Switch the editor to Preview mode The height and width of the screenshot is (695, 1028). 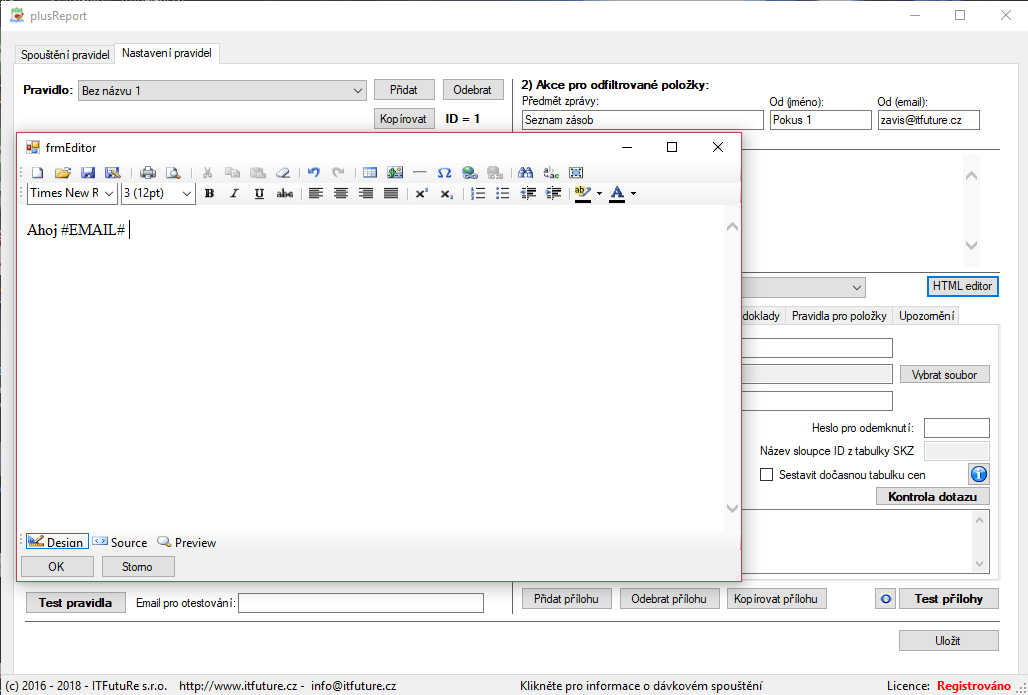pos(187,542)
